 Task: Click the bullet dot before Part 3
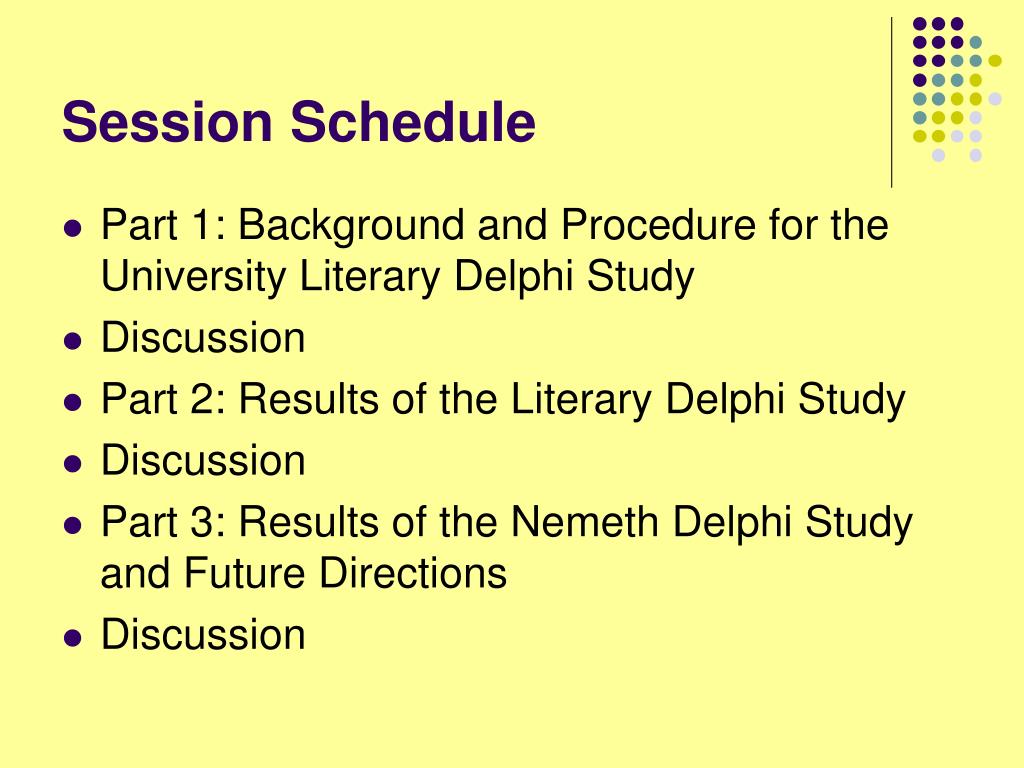click(x=73, y=526)
